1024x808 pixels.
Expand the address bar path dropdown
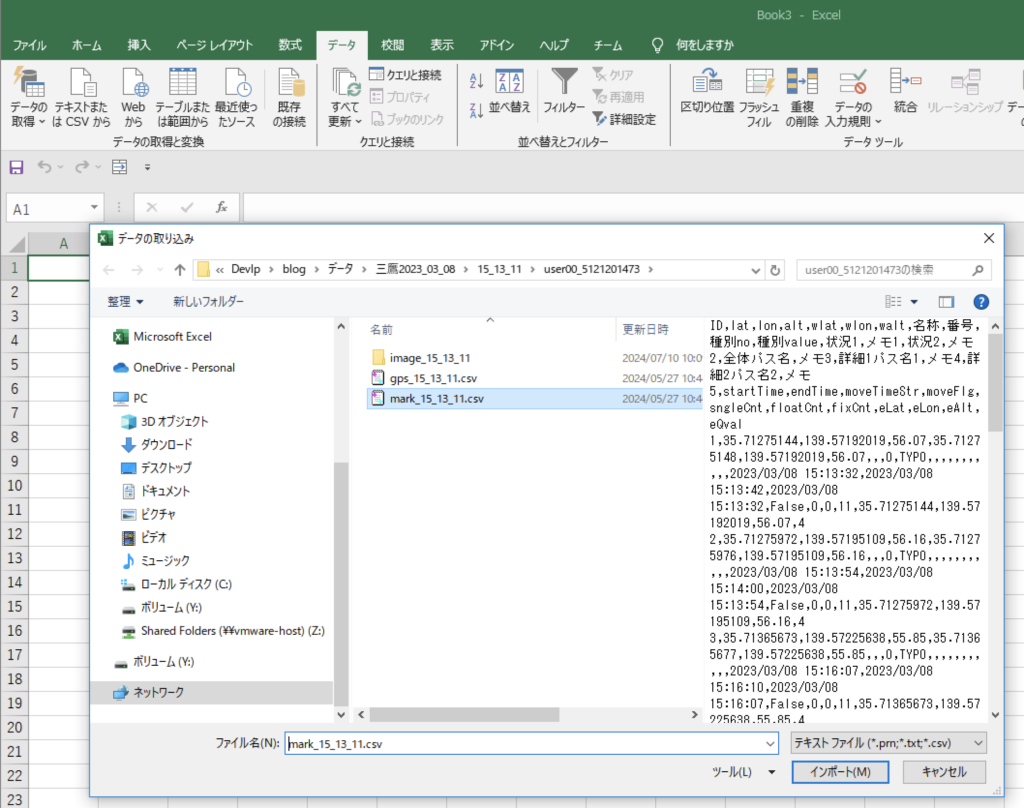(x=756, y=270)
